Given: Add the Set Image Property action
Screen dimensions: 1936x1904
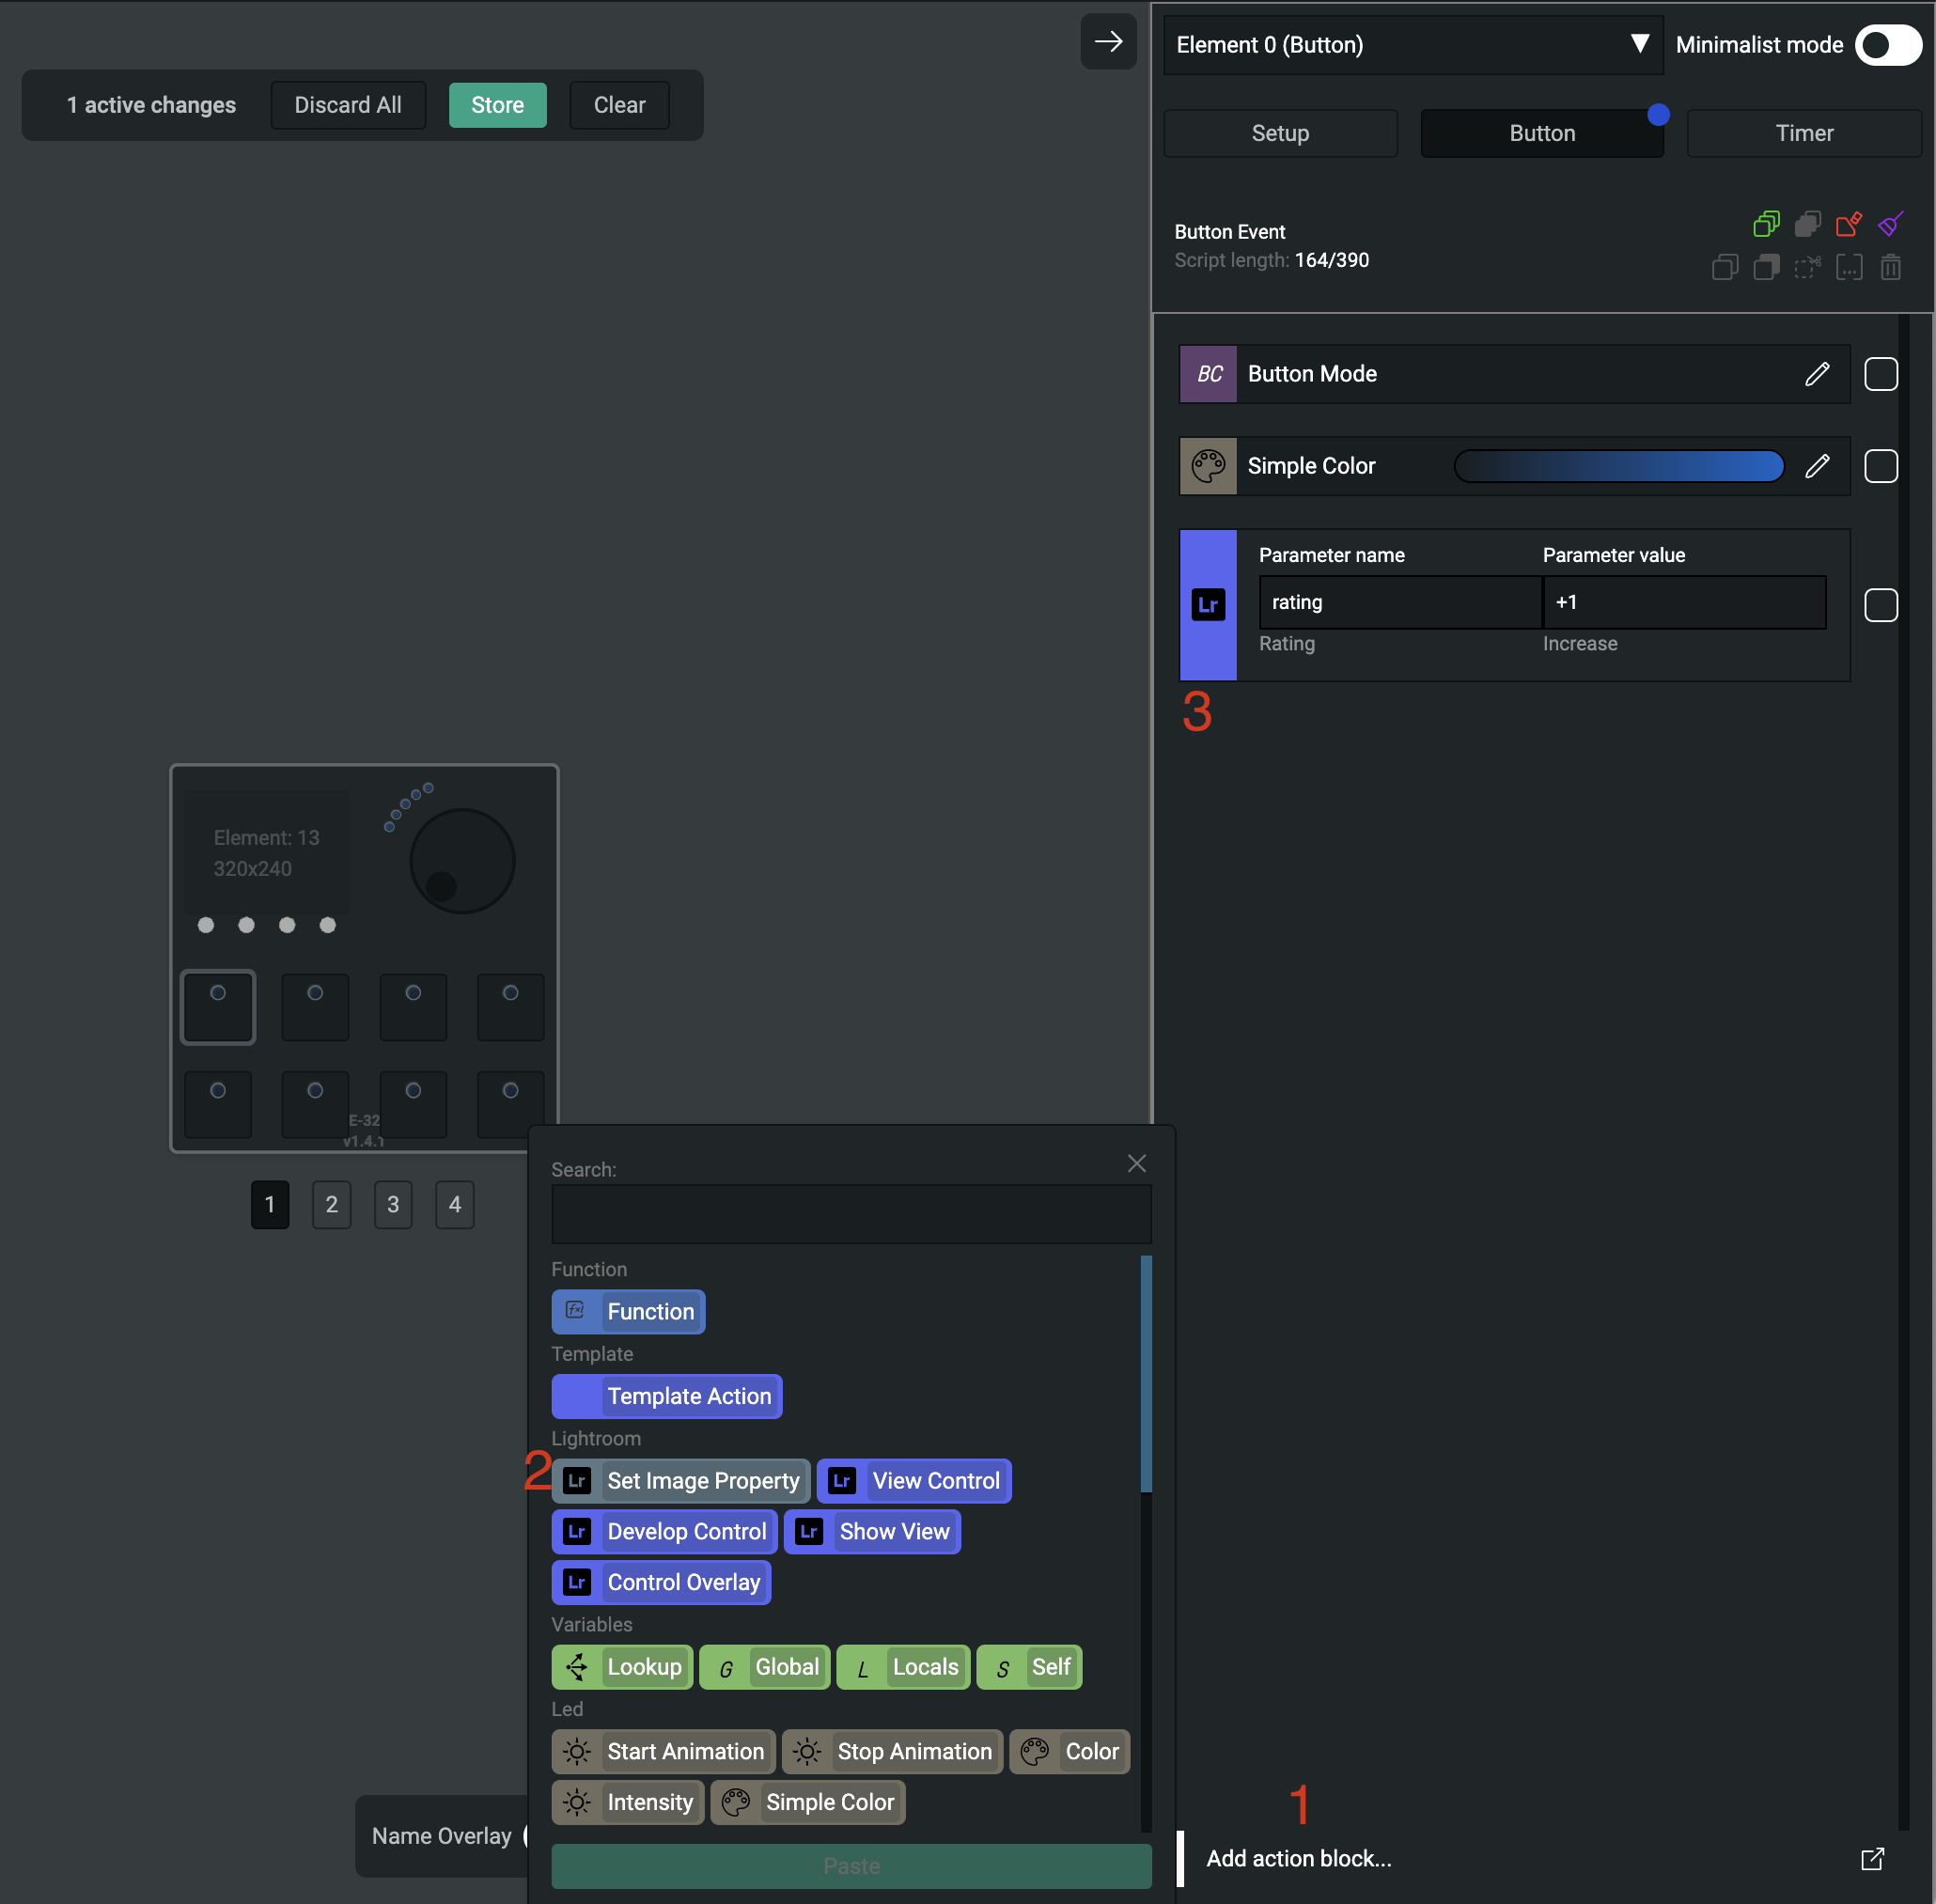Looking at the screenshot, I should pos(681,1480).
